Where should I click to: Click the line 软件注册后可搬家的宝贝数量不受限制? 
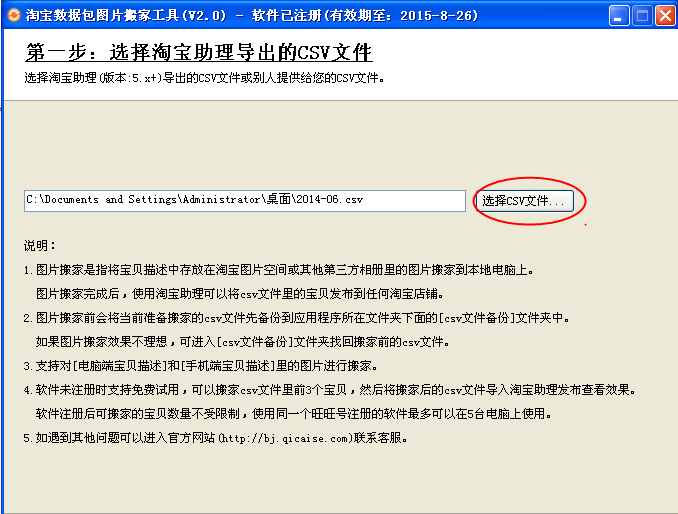pyautogui.click(x=294, y=414)
